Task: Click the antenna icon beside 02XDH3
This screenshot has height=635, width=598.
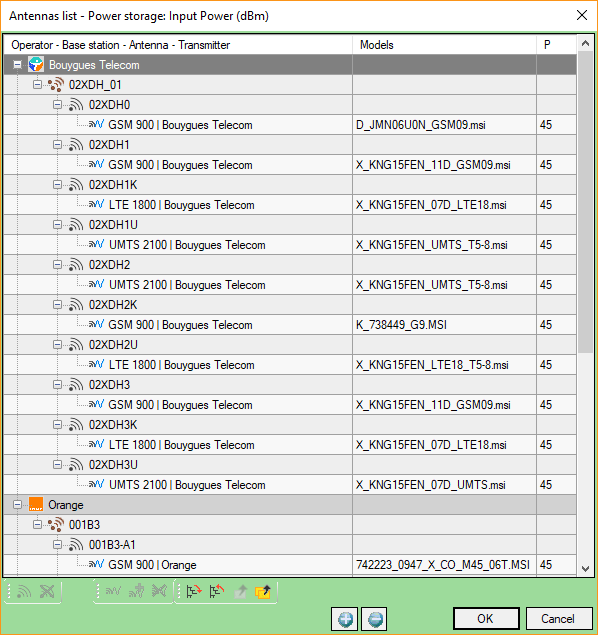Action: (76, 385)
